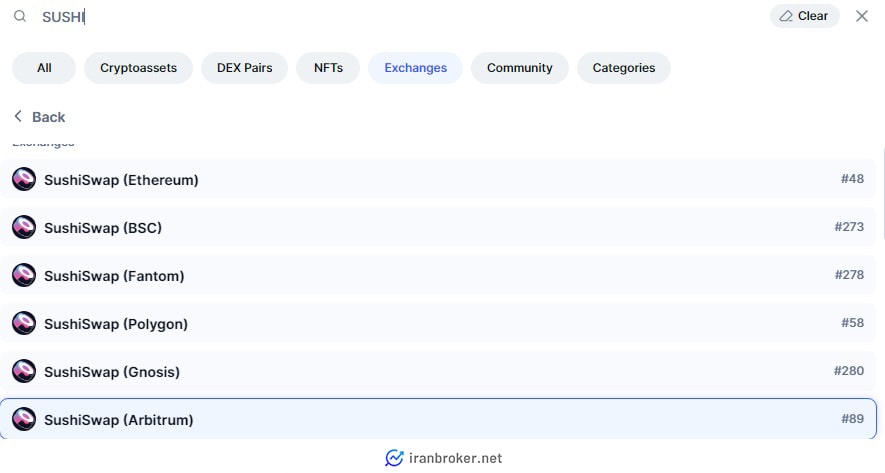The width and height of the screenshot is (885, 473).
Task: Open the SushiSwap (Gnosis) result
Action: pyautogui.click(x=438, y=371)
